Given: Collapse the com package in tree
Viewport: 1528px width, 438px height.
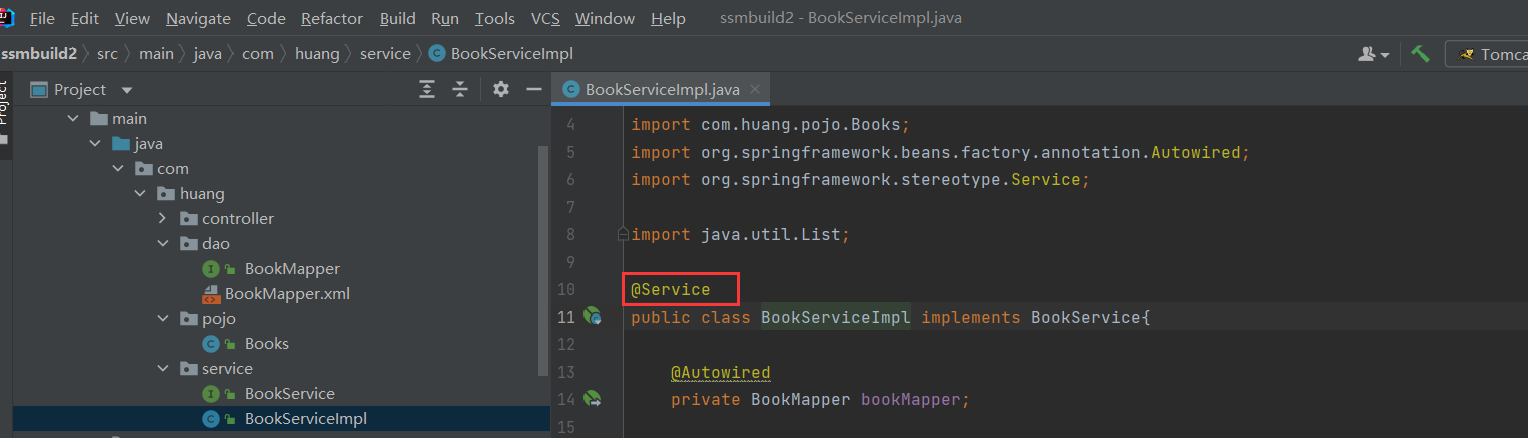Looking at the screenshot, I should click(119, 168).
